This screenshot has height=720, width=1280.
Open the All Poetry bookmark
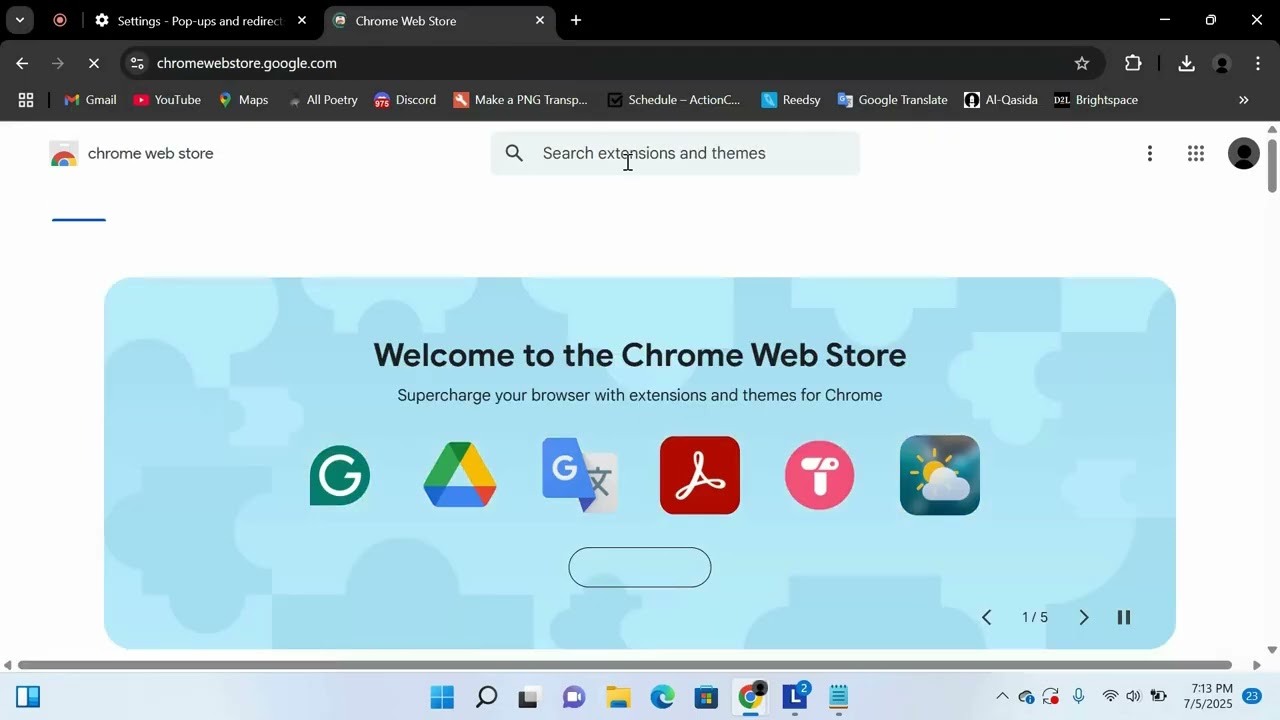click(322, 100)
